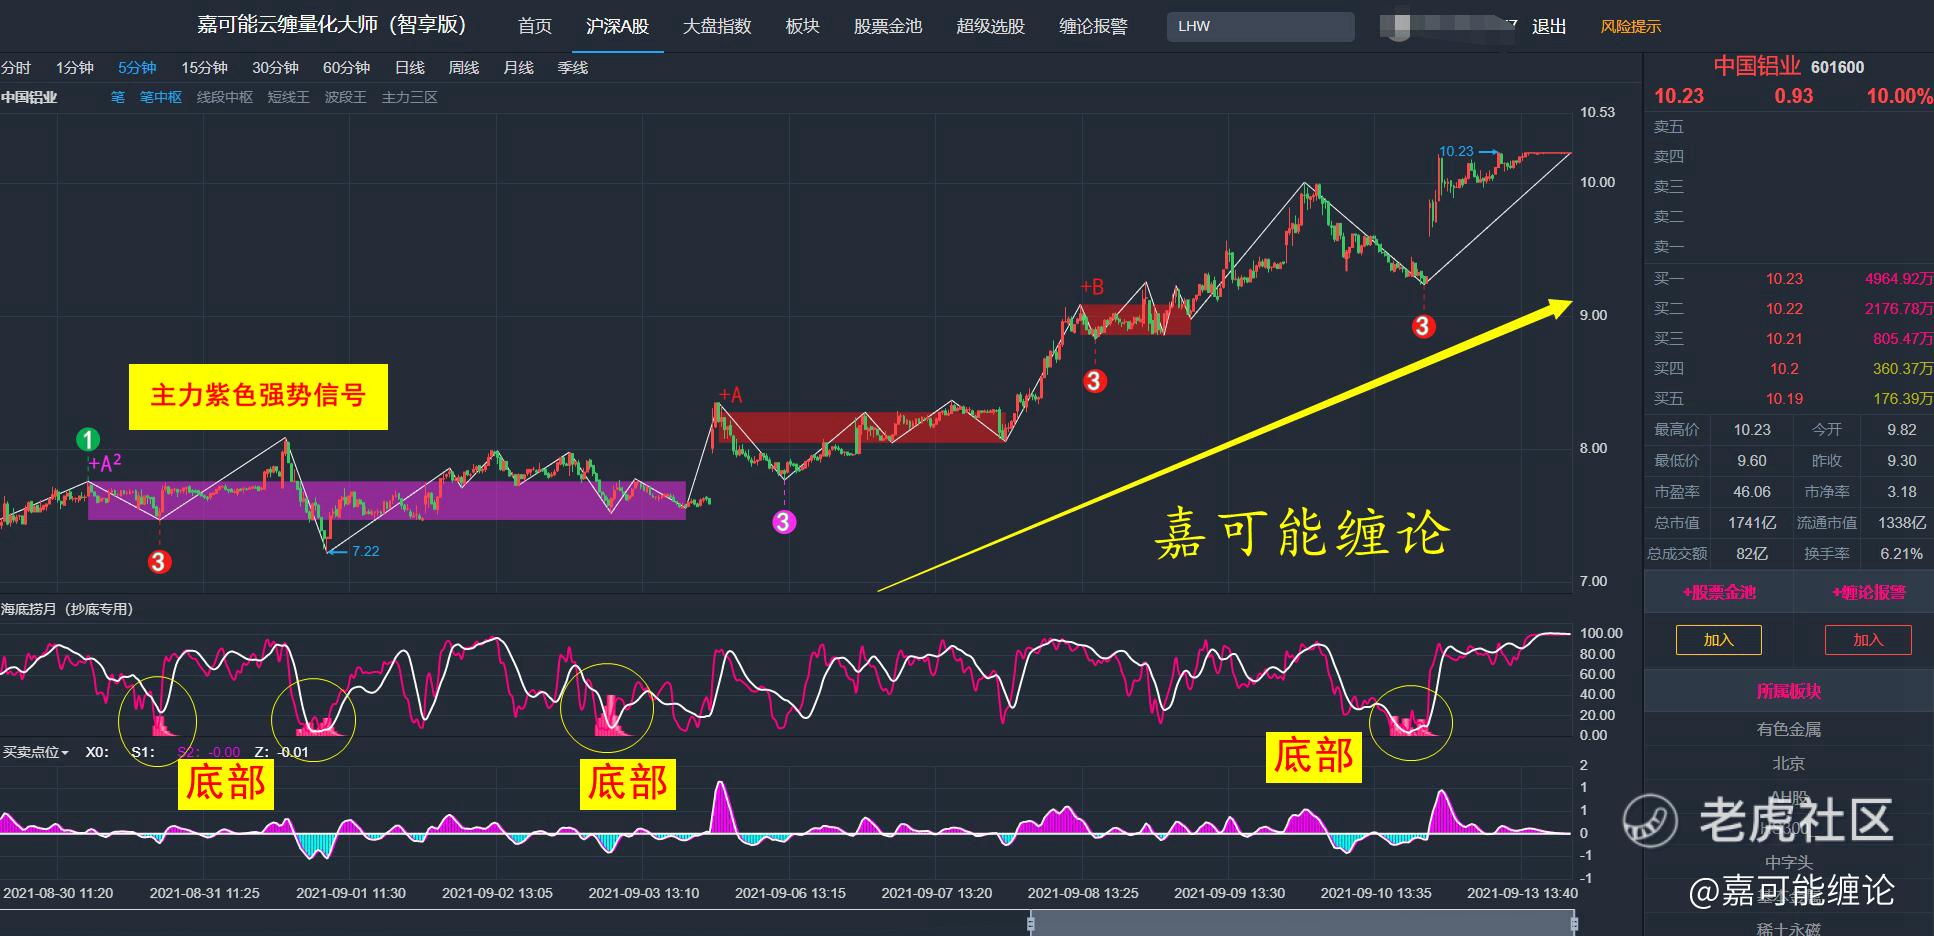Viewport: 1934px width, 936px height.
Task: Click the 市盈率 value 46.06
Action: click(x=1752, y=492)
